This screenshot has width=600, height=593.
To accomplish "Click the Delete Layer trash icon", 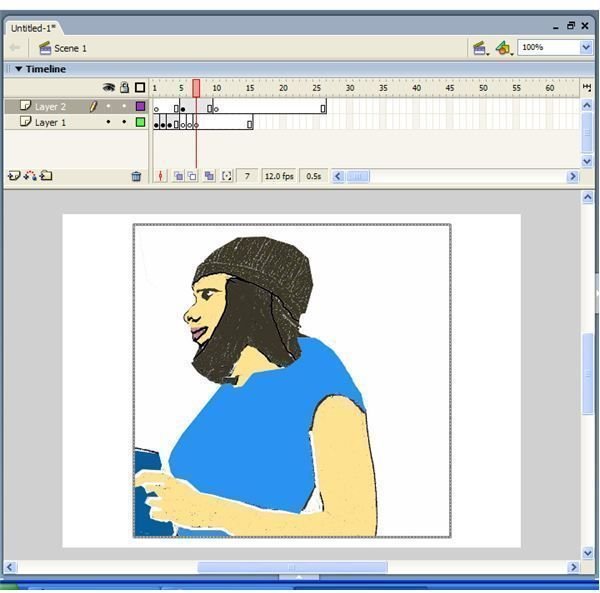I will [136, 176].
